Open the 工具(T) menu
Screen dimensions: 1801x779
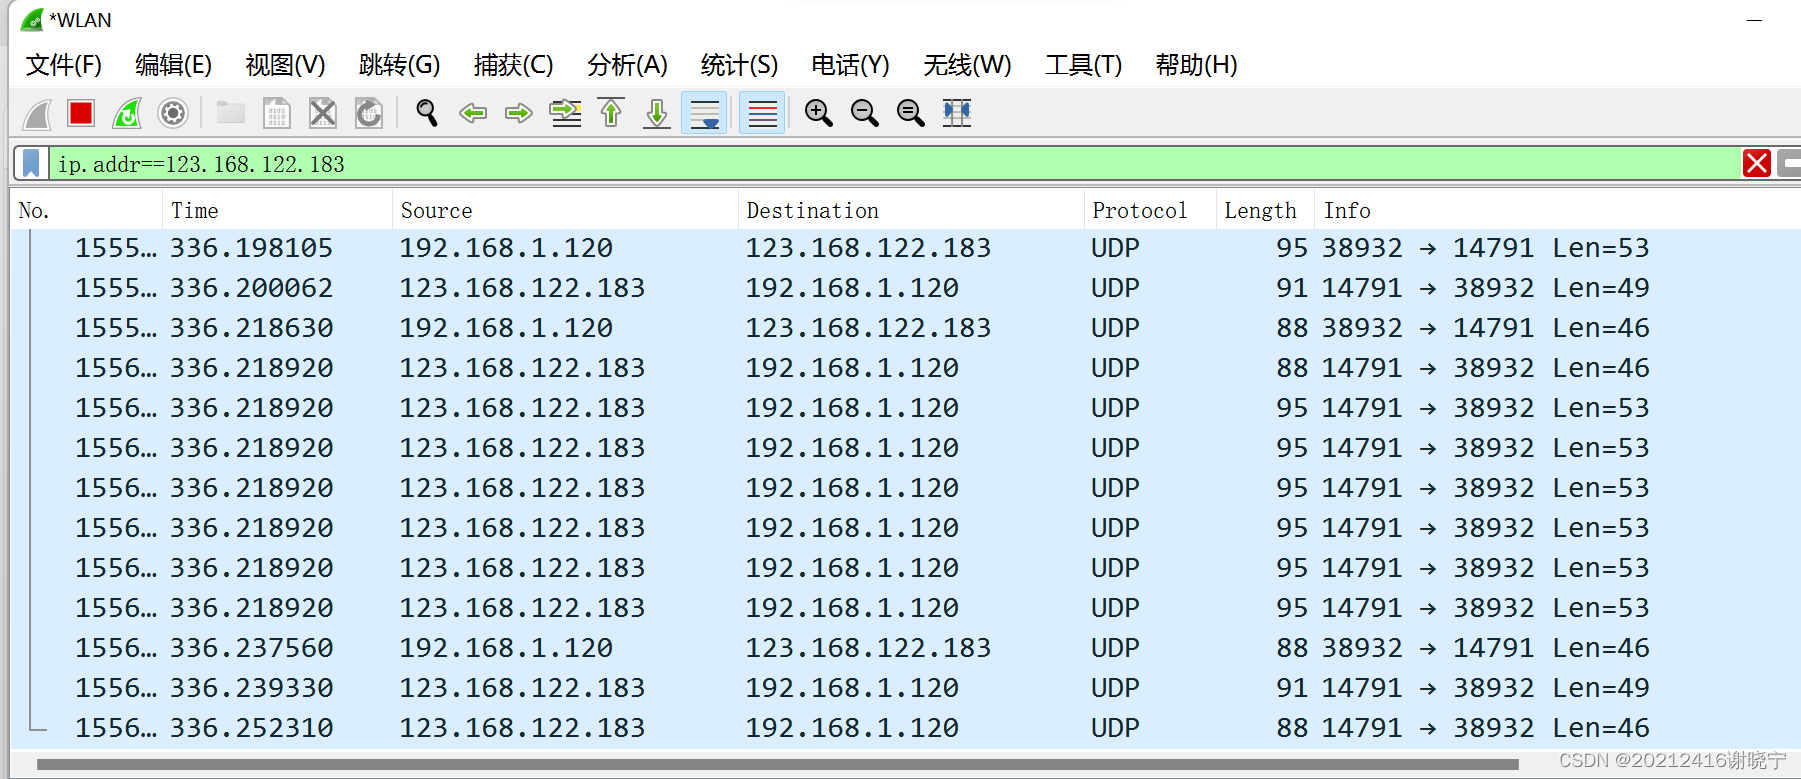pyautogui.click(x=1083, y=65)
